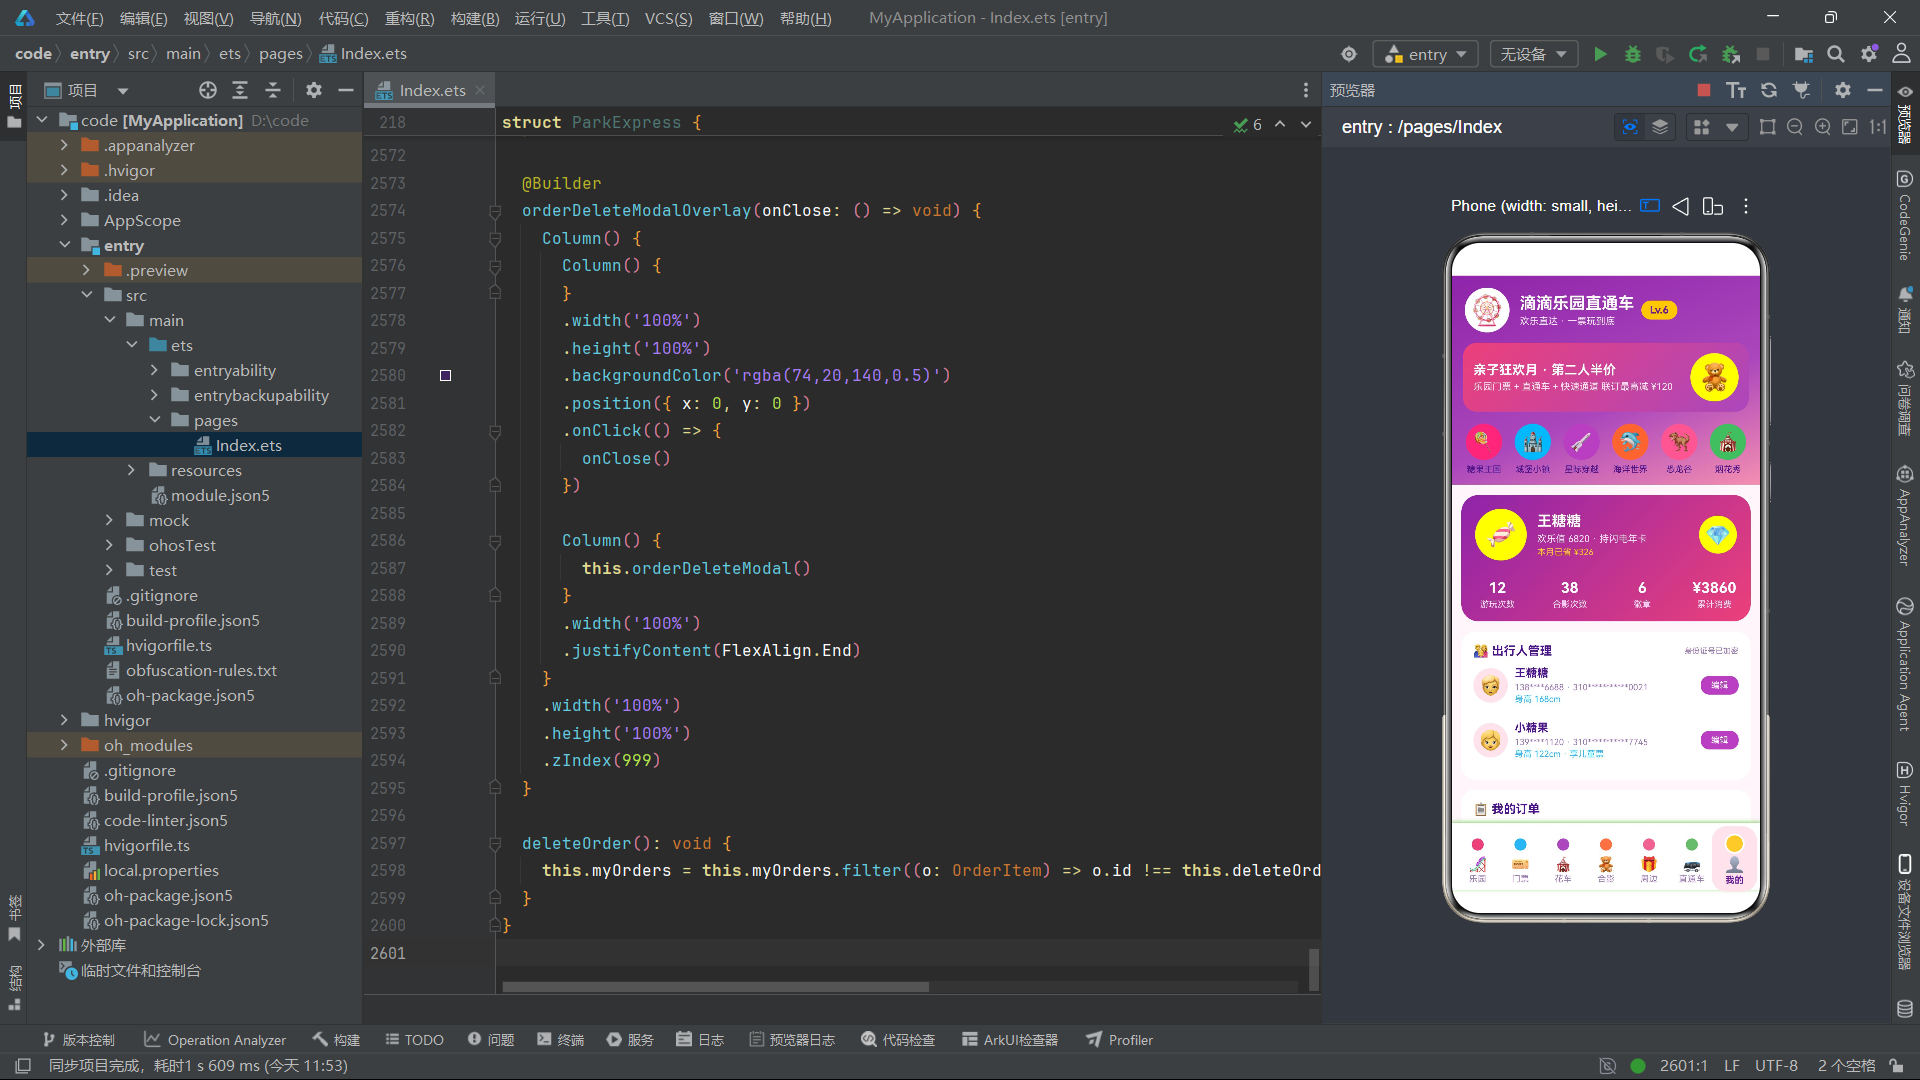The width and height of the screenshot is (1920, 1080).
Task: Rotate device orientation icon in previewer
Action: point(1713,206)
